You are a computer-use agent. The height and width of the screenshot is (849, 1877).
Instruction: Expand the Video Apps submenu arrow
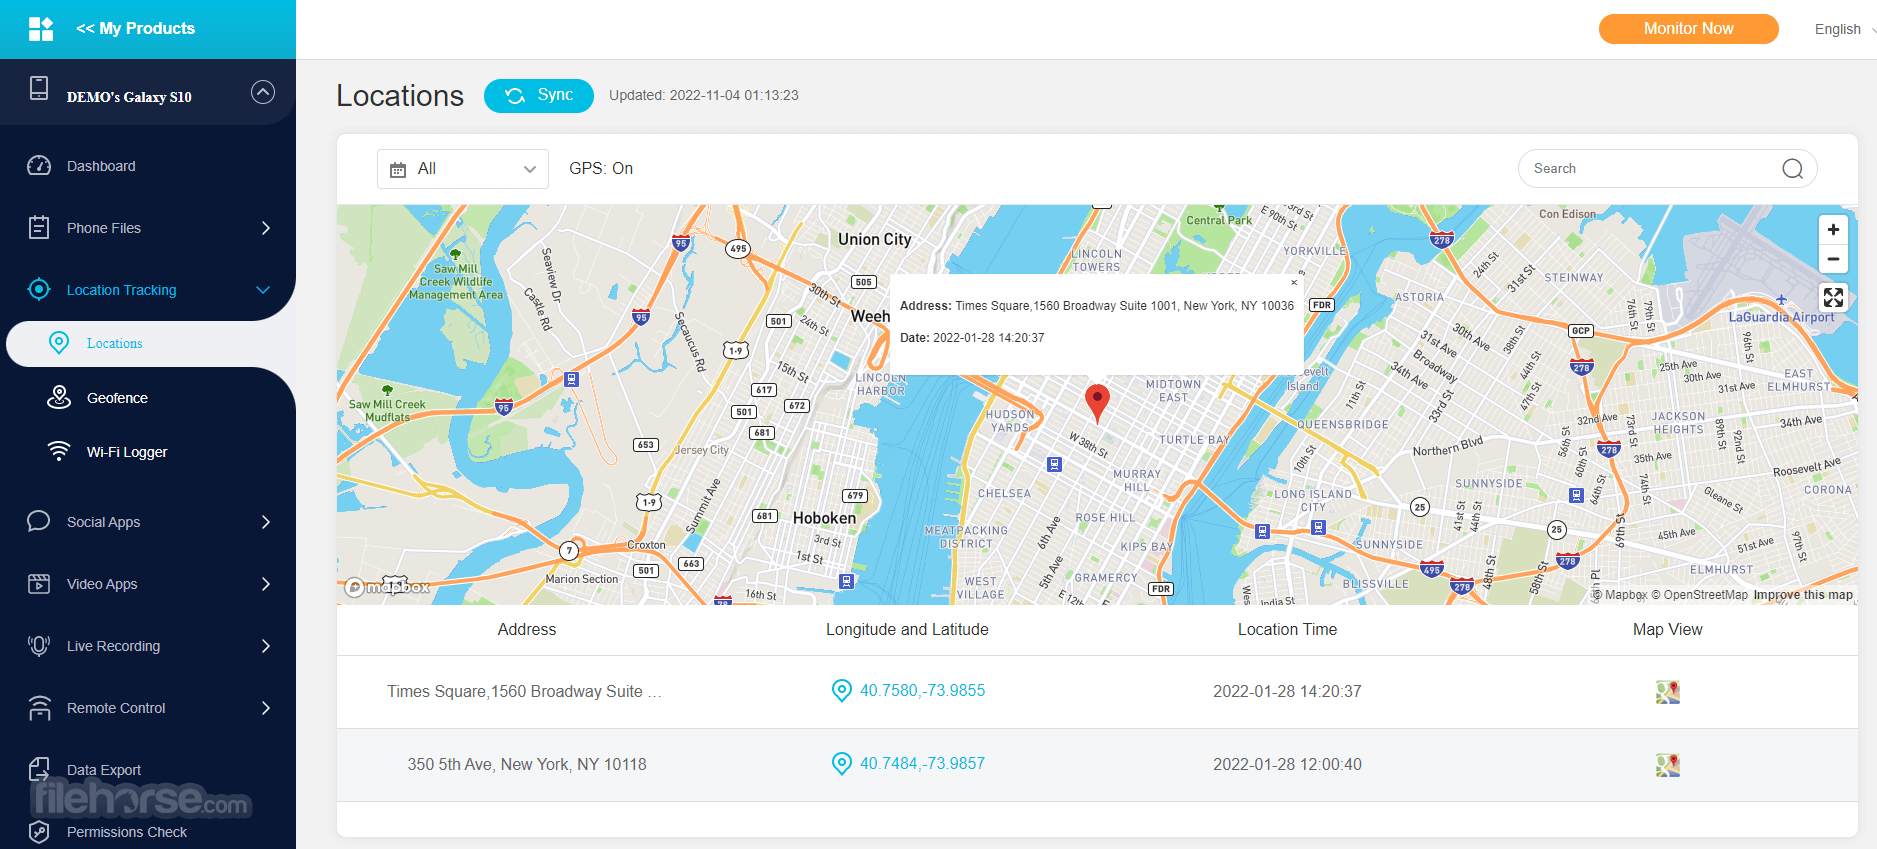266,584
